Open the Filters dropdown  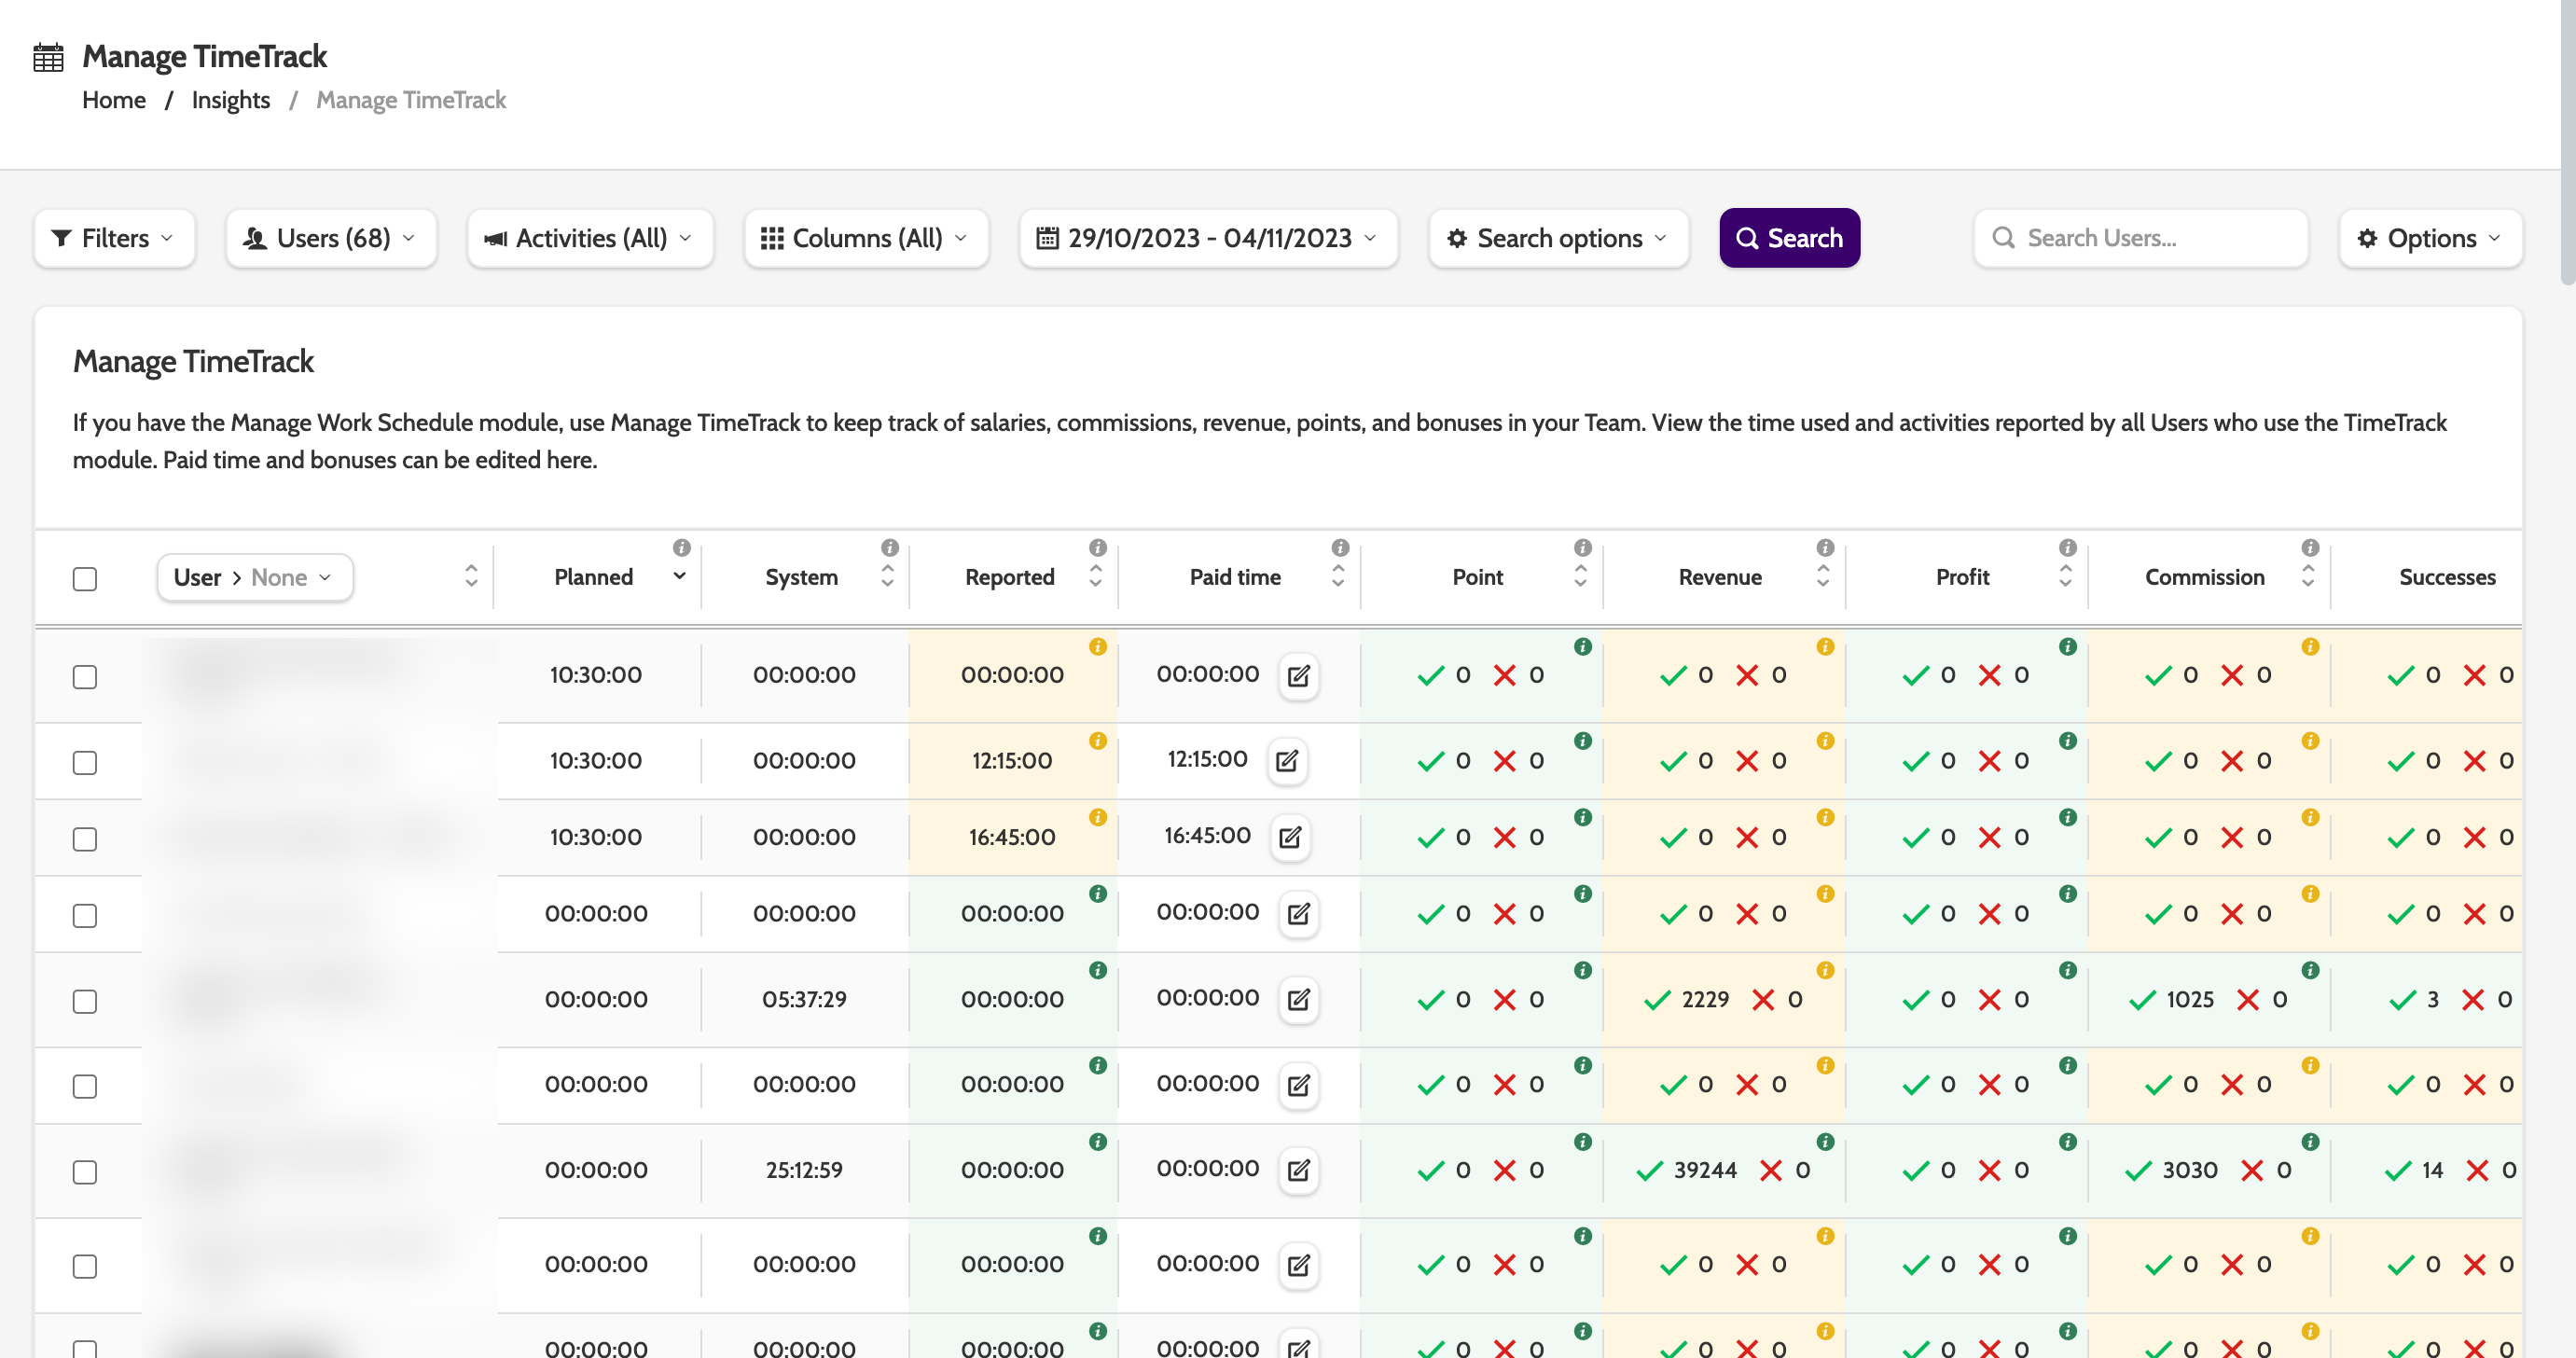tap(114, 238)
